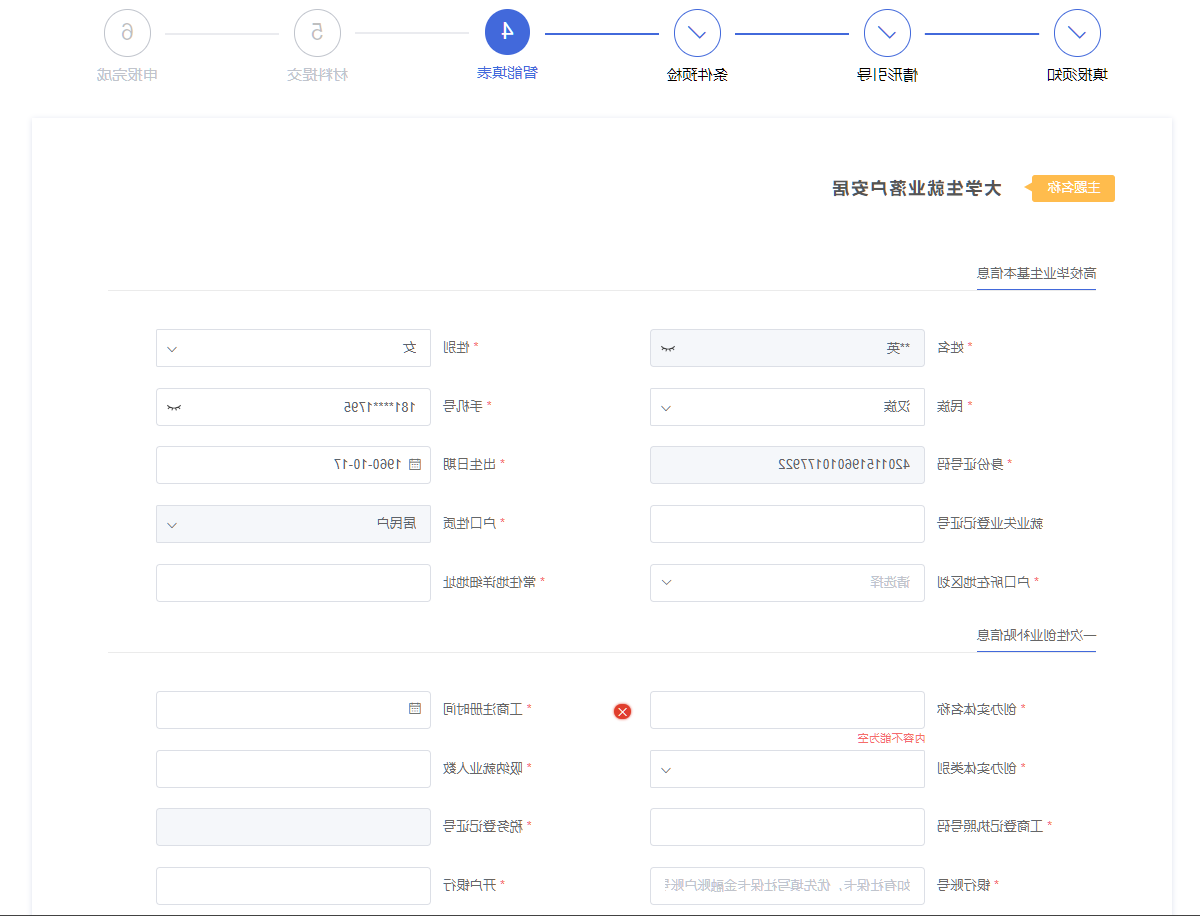Click the 条件预检 step label
Viewport: 1200px width, 916px height.
coord(697,75)
